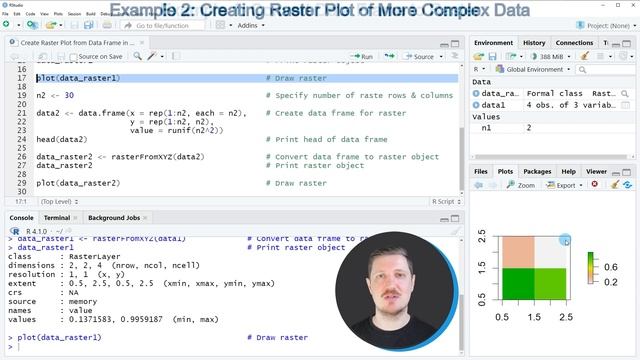640x360 pixels.
Task: Close the Create Raster Plot script tab
Action: (142, 42)
